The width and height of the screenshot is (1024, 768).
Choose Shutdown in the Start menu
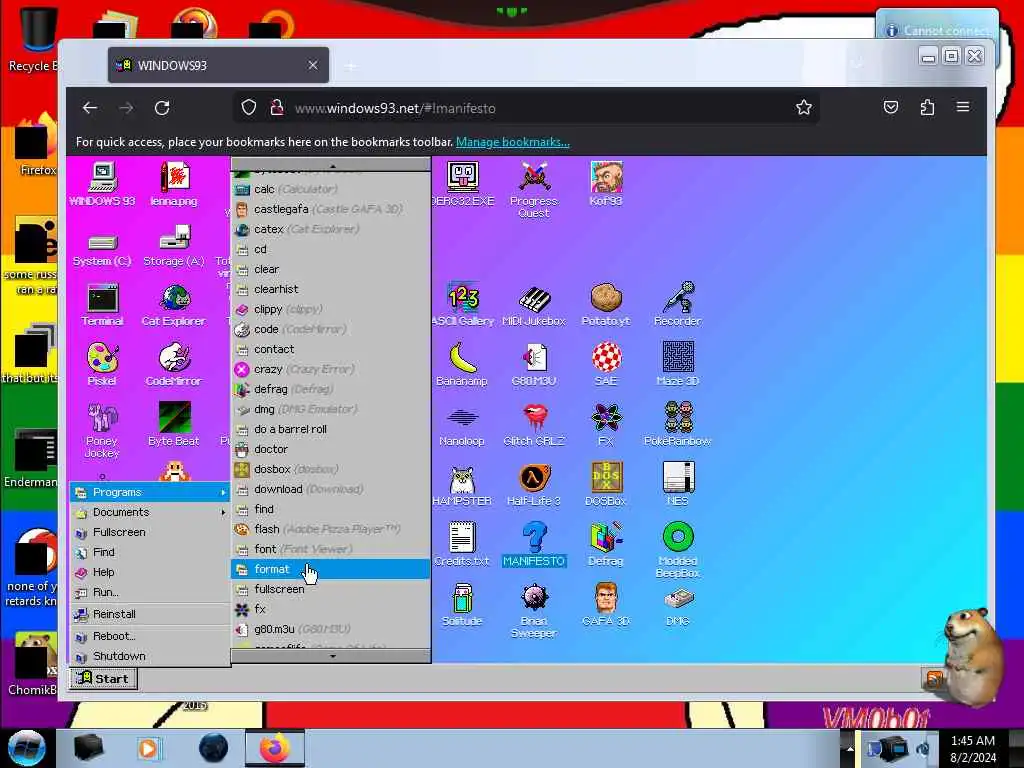tap(150, 656)
